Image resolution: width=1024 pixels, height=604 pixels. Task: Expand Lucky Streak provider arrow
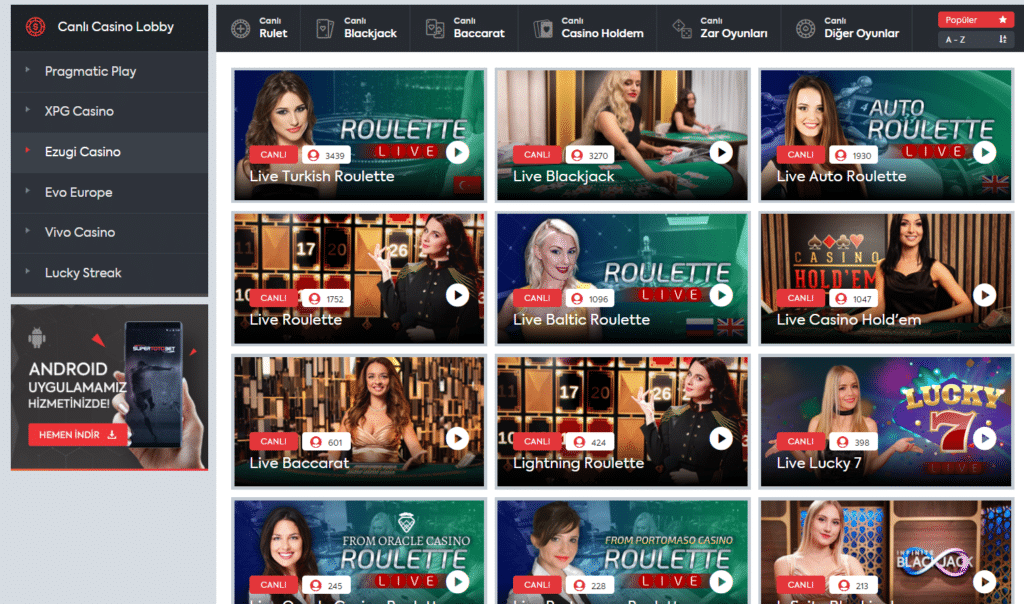click(27, 271)
